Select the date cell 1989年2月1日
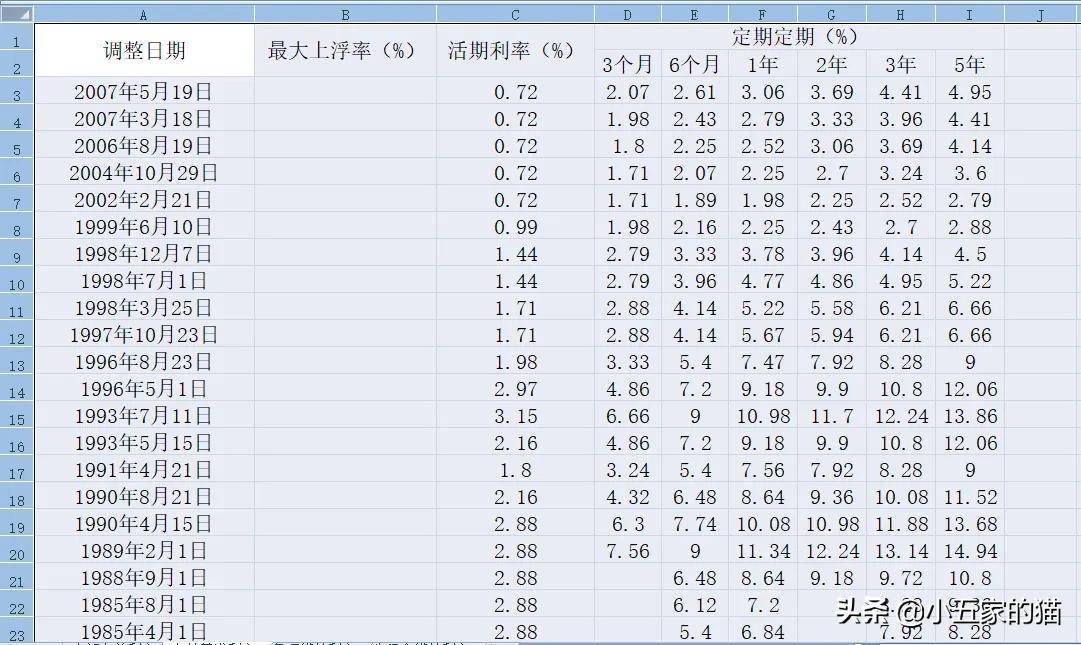The height and width of the screenshot is (645, 1081). (x=144, y=550)
